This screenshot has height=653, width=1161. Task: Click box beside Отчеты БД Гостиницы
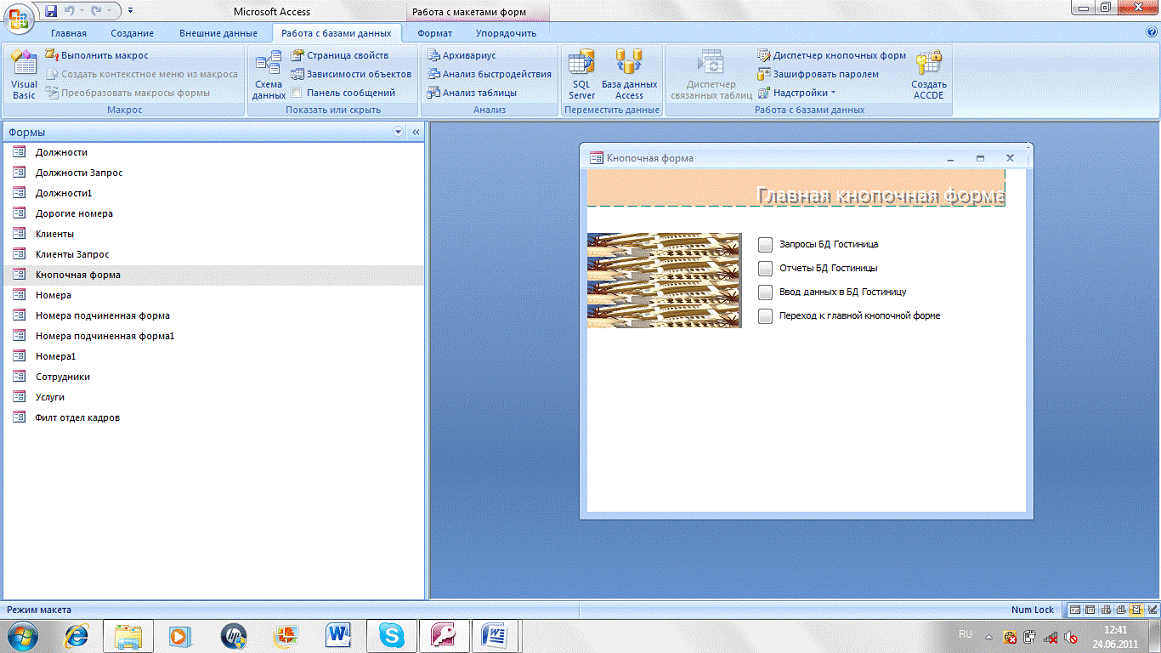point(766,268)
